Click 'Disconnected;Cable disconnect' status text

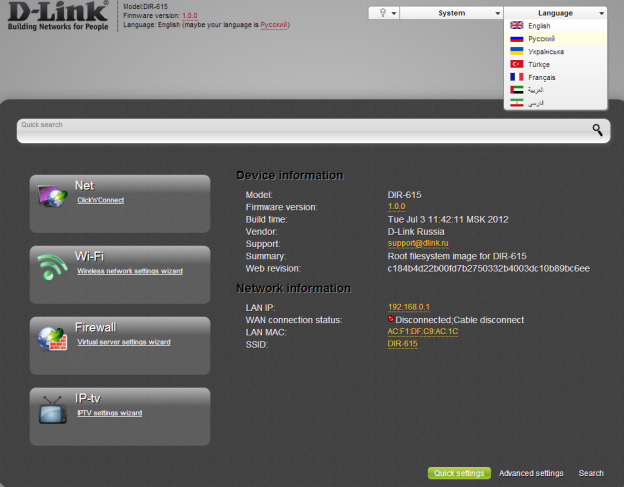point(459,320)
